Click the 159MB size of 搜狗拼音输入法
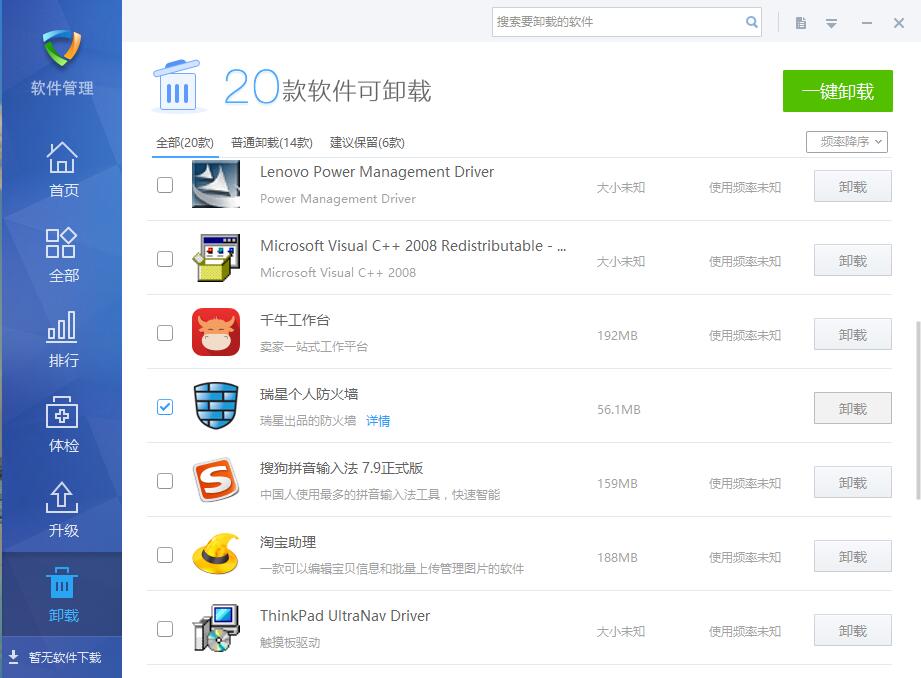Screen dimensions: 921x678 click(x=617, y=483)
